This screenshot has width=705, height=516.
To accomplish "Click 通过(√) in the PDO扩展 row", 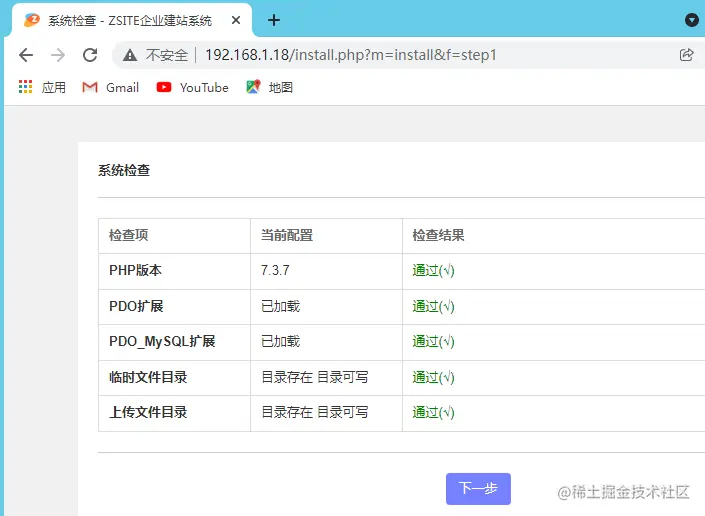I will (433, 307).
